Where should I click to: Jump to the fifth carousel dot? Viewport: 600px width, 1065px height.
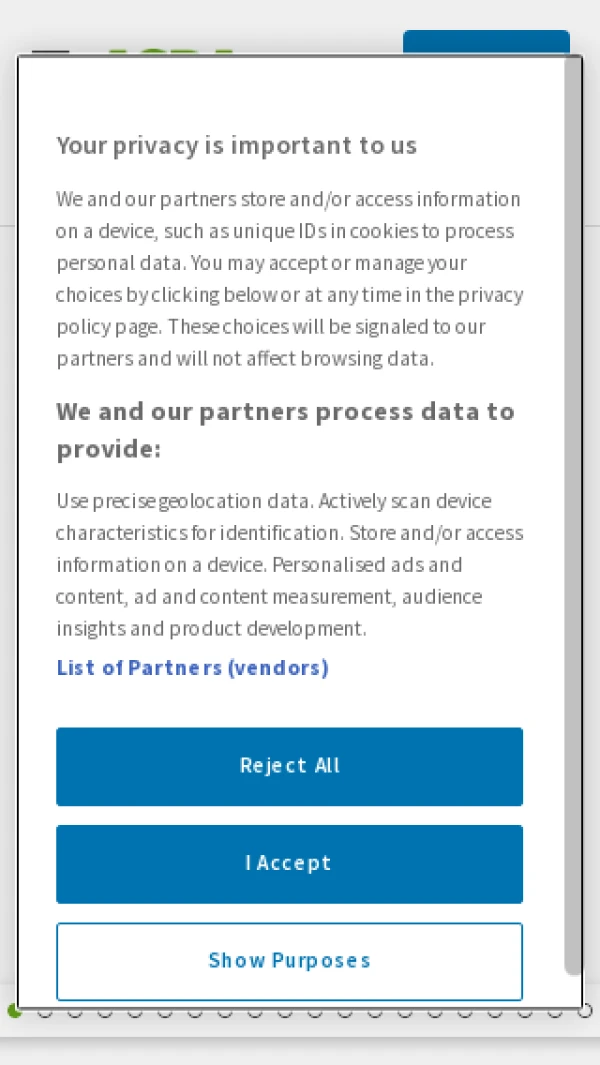(135, 1012)
